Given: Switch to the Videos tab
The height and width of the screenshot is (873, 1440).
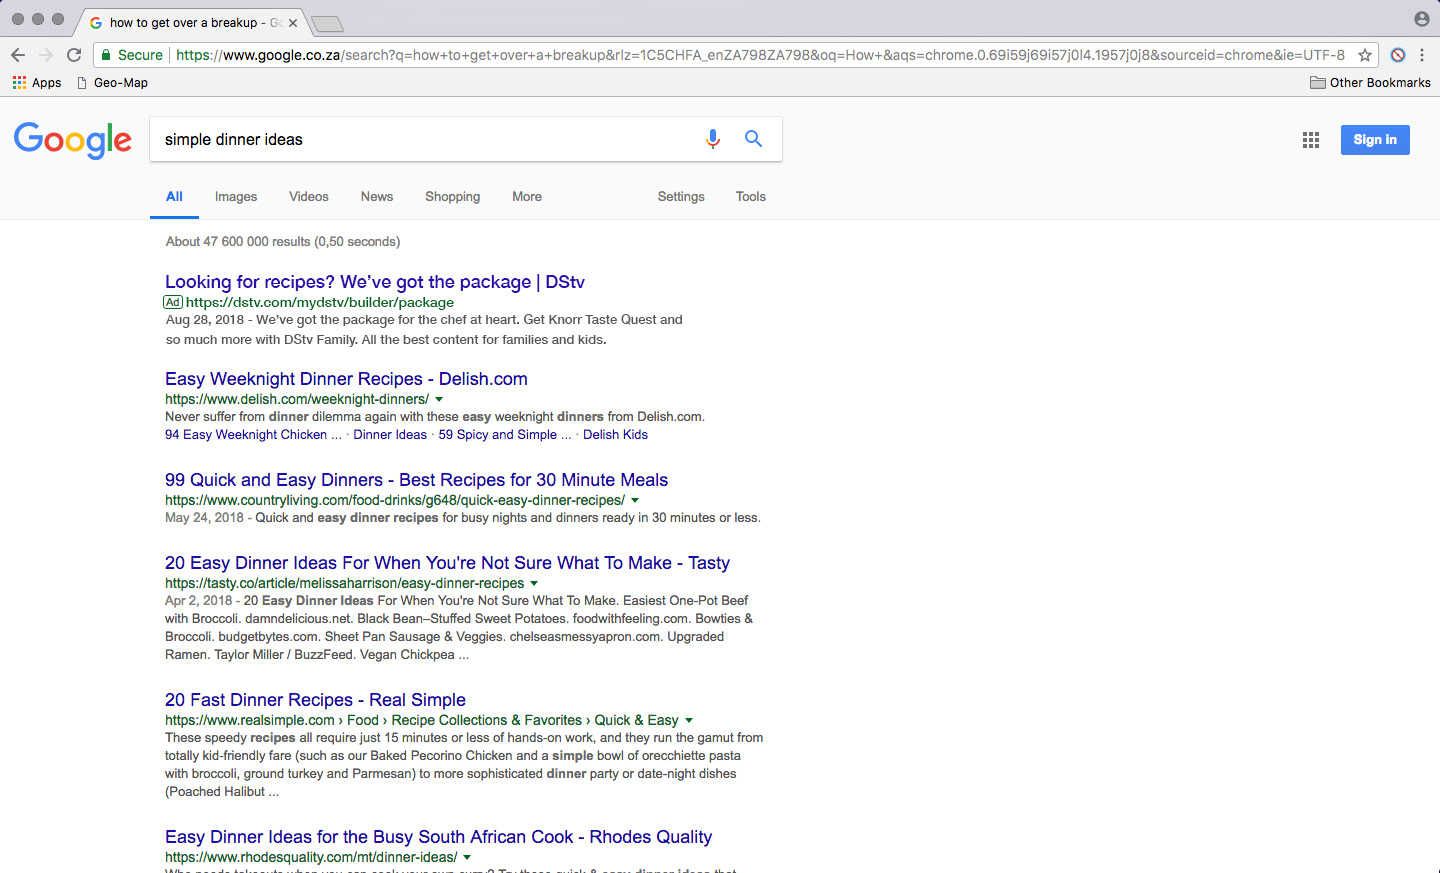Looking at the screenshot, I should coord(309,197).
